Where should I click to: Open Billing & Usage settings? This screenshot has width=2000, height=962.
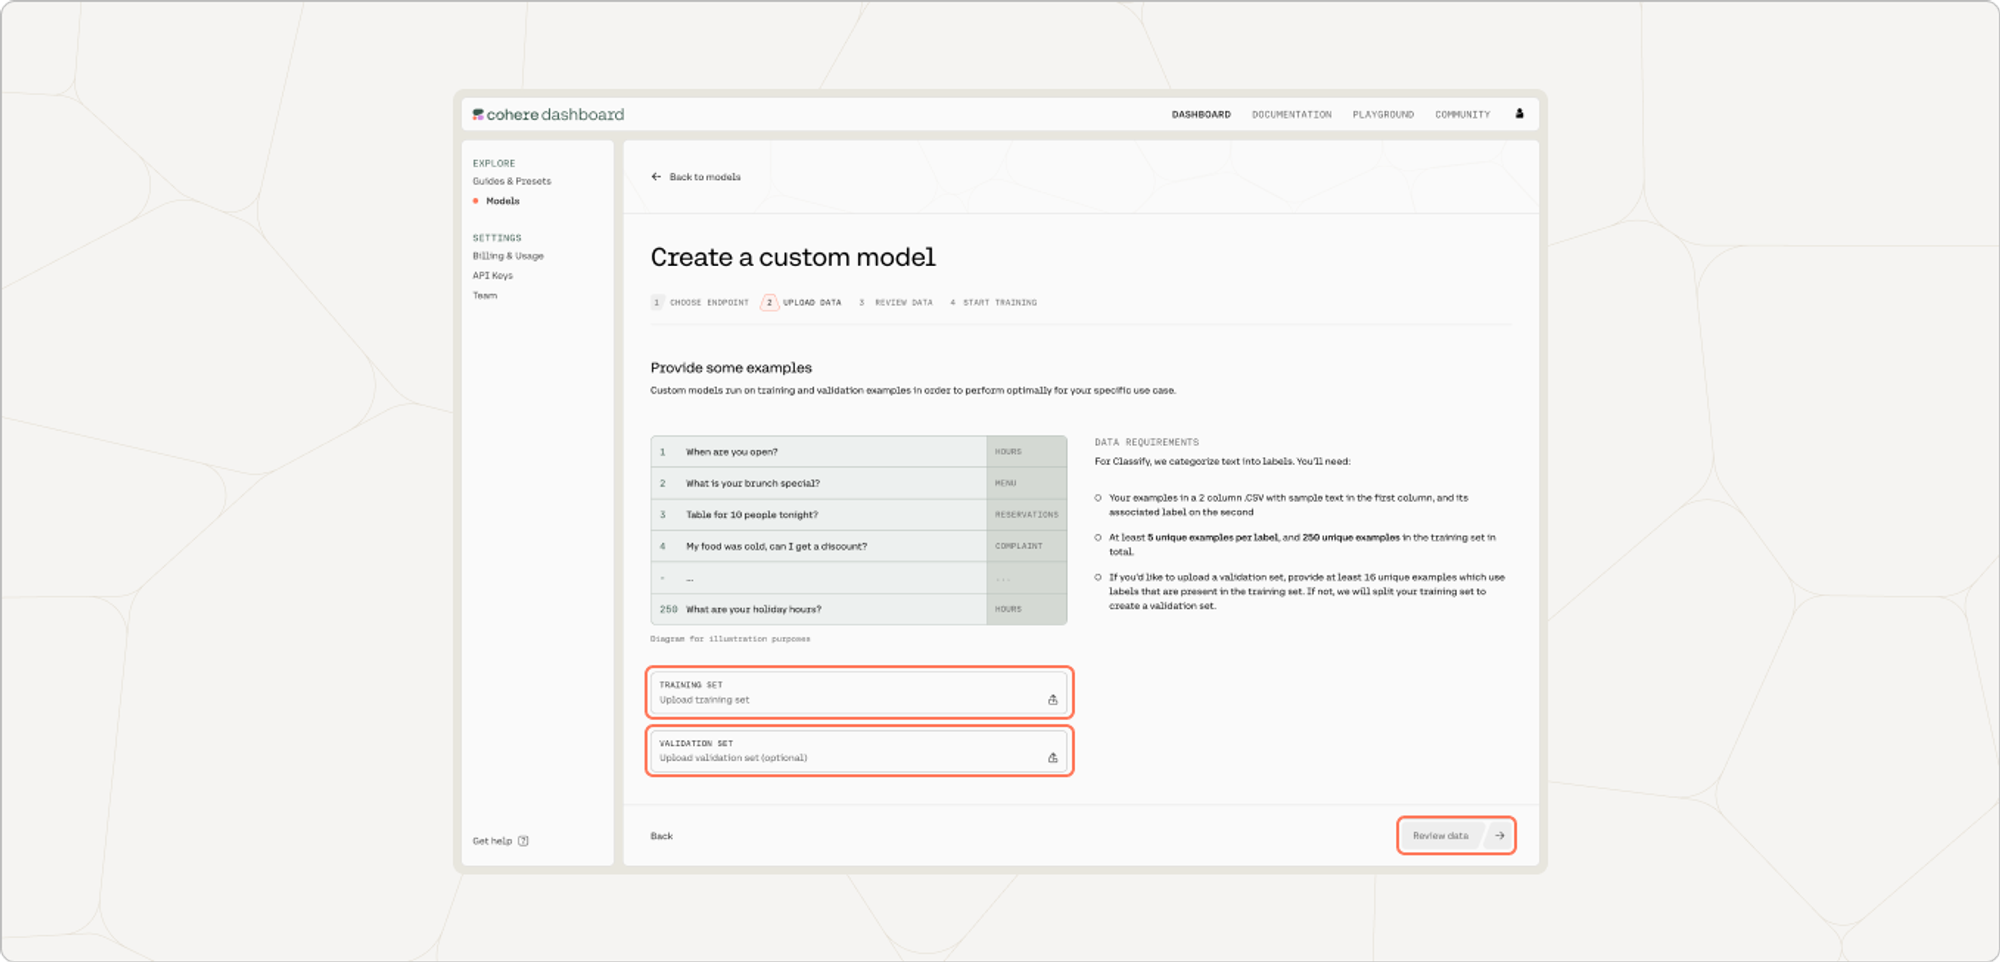pyautogui.click(x=508, y=256)
